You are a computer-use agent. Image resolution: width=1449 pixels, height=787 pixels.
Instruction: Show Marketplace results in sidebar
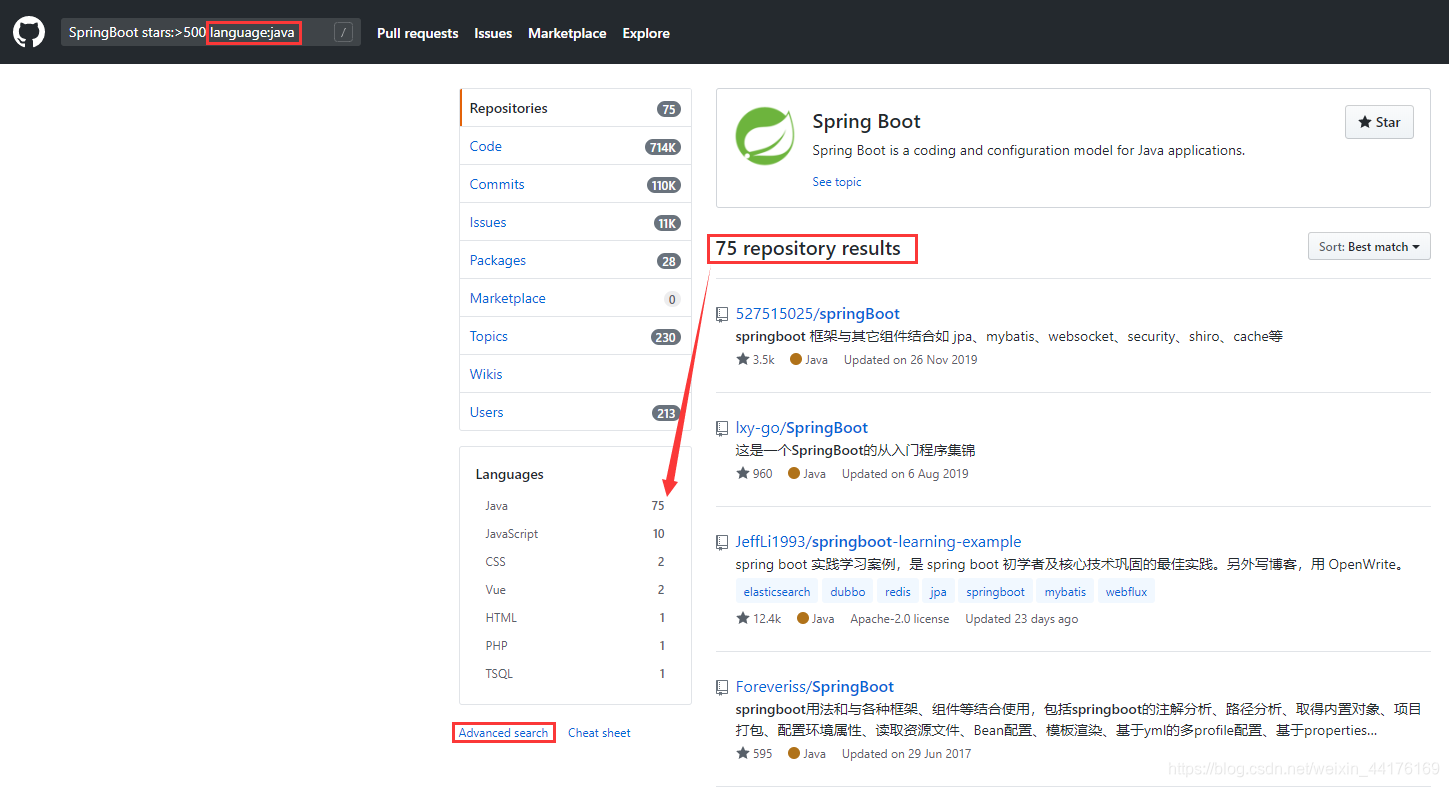click(575, 298)
